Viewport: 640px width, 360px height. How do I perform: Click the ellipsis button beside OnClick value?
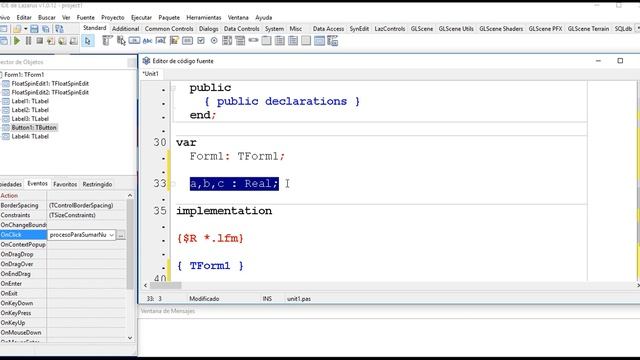click(121, 235)
